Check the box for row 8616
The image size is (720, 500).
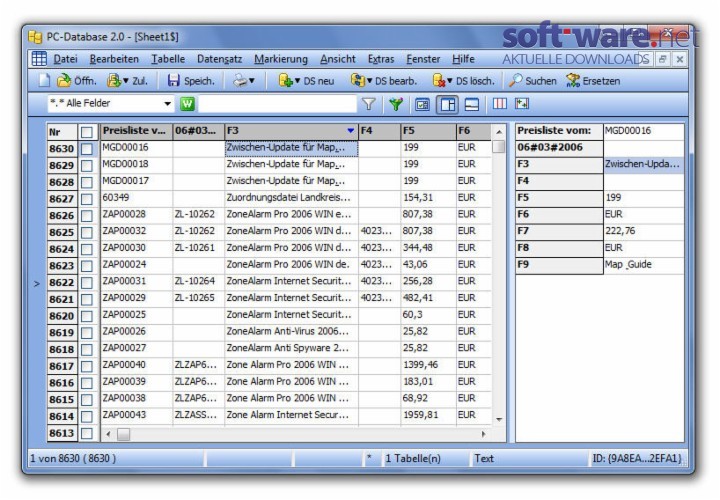point(86,383)
